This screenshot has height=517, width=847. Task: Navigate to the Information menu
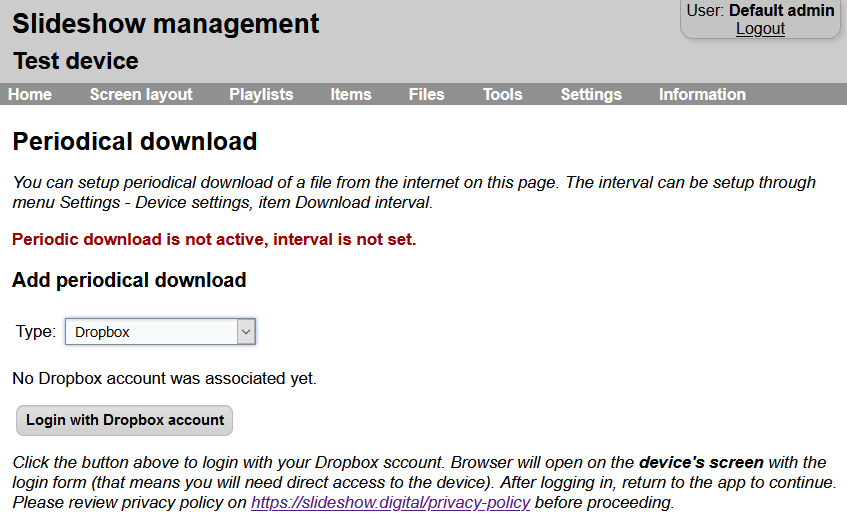click(702, 94)
